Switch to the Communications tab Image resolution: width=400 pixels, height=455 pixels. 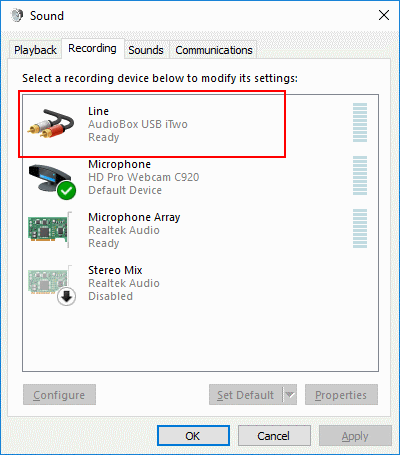tap(214, 50)
